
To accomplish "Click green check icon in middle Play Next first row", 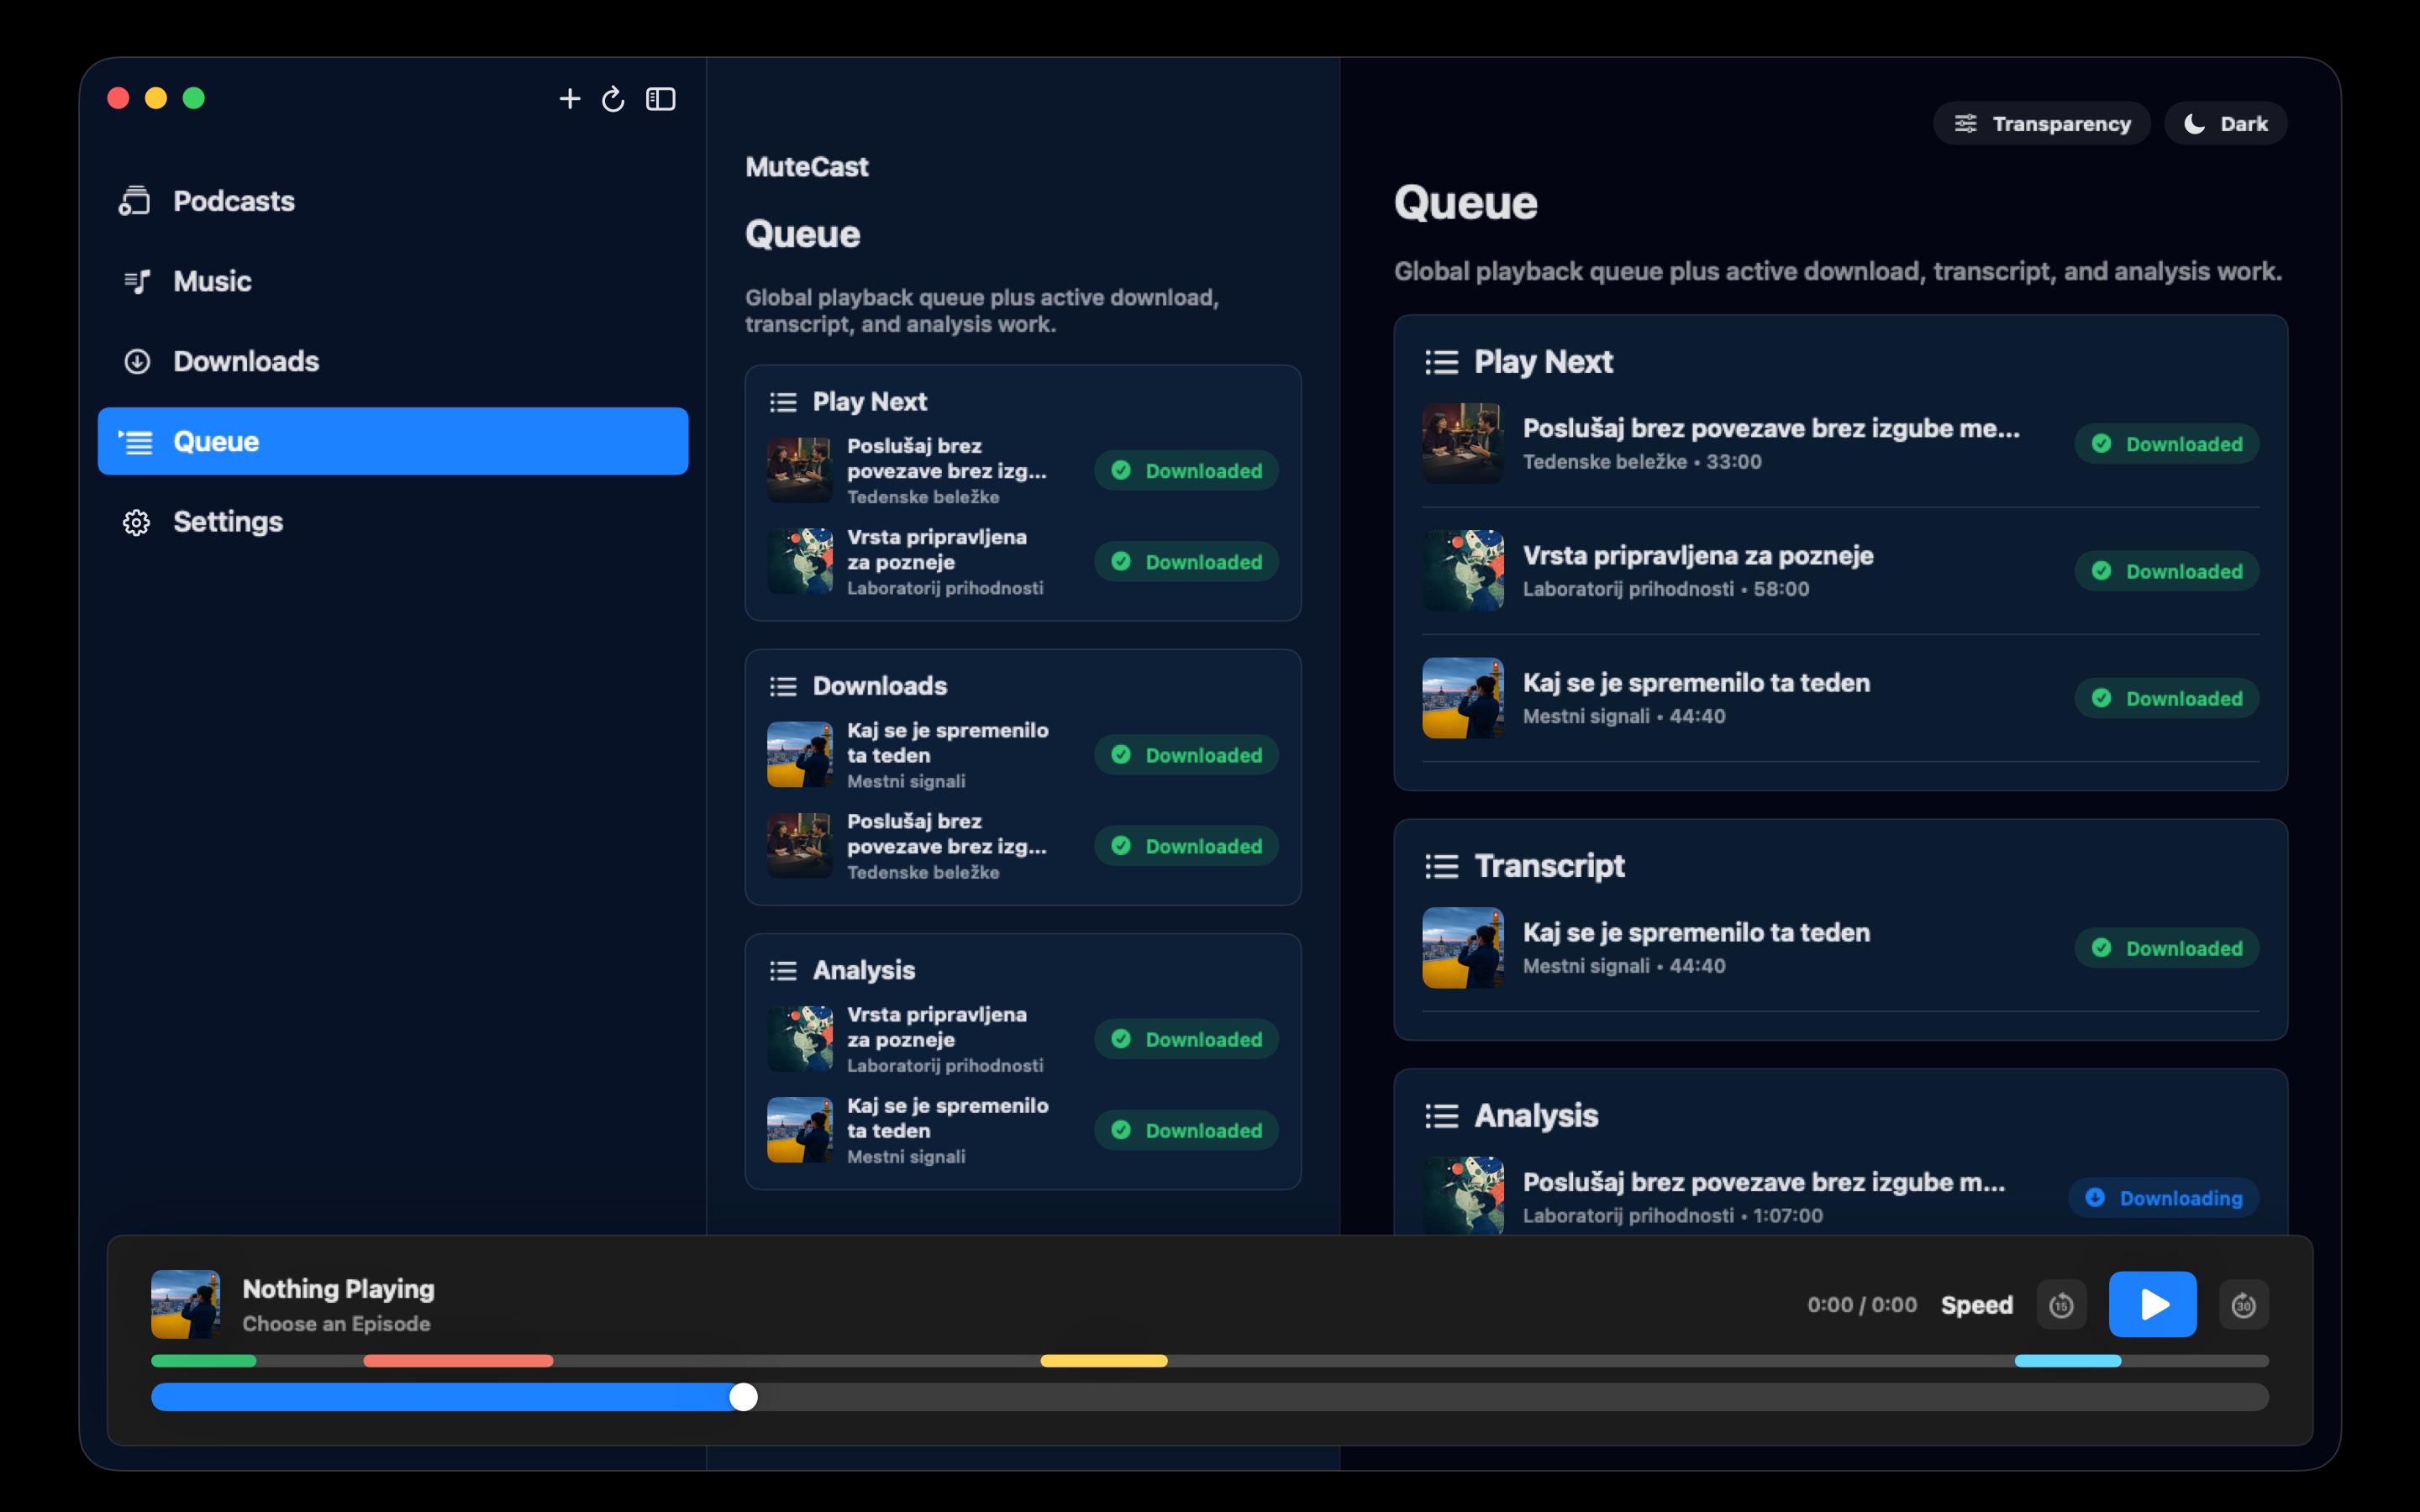I will 1121,470.
